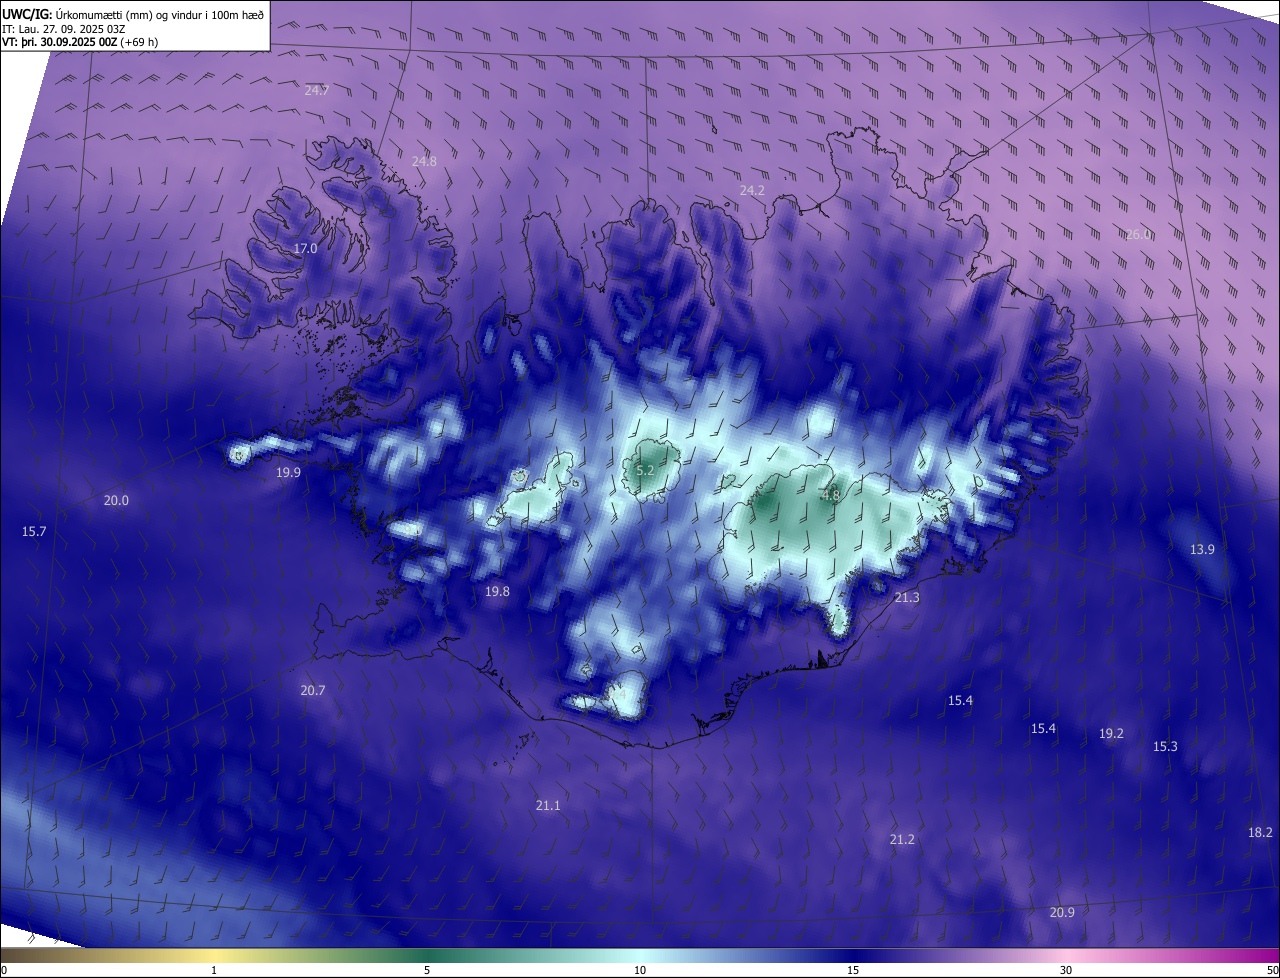Click the map value 26.0
This screenshot has width=1280, height=978.
(x=1139, y=234)
